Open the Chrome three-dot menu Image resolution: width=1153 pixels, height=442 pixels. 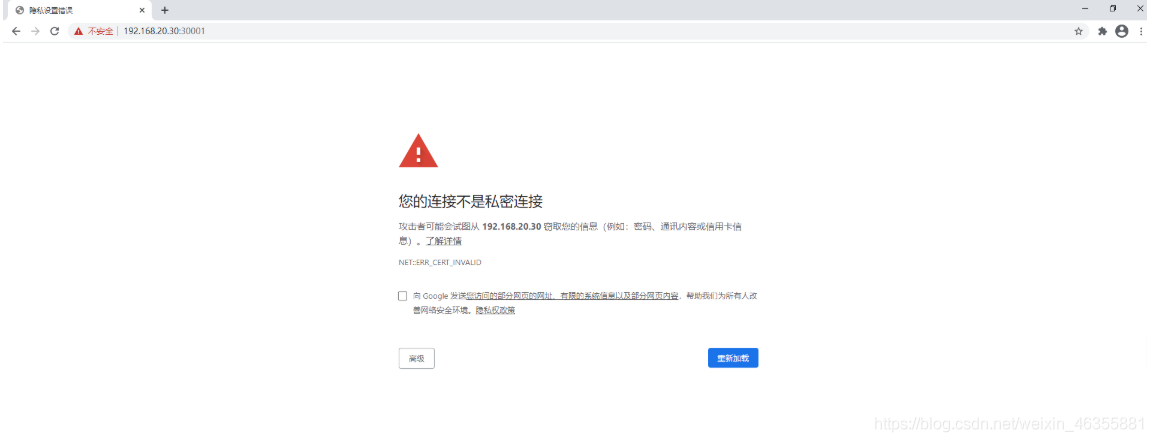click(x=1140, y=31)
